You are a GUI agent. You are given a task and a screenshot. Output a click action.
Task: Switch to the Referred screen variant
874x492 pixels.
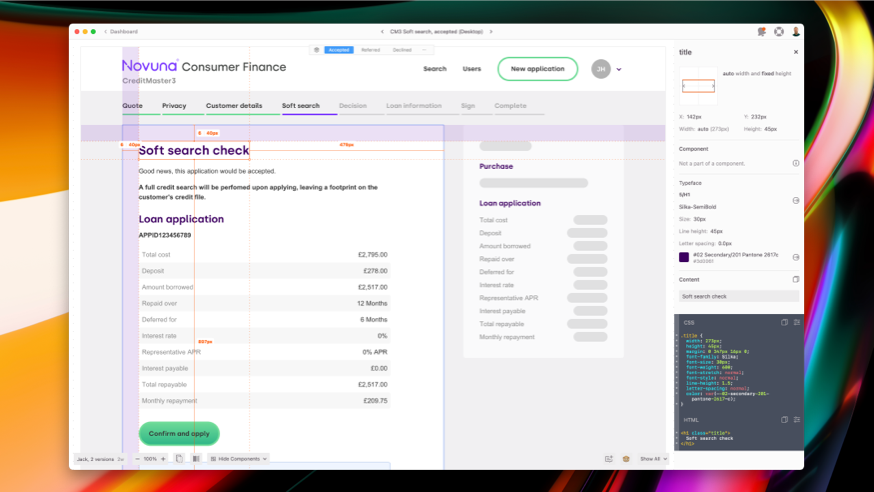click(370, 49)
